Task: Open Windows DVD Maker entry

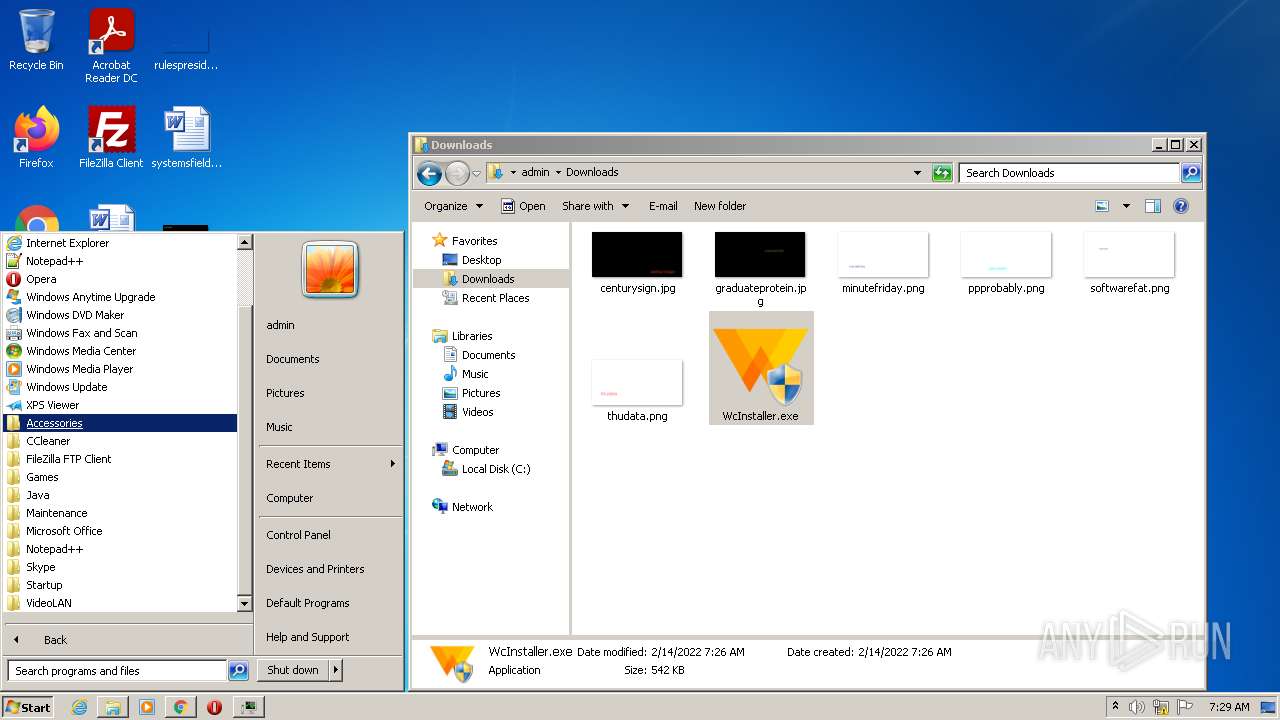Action: point(120,315)
